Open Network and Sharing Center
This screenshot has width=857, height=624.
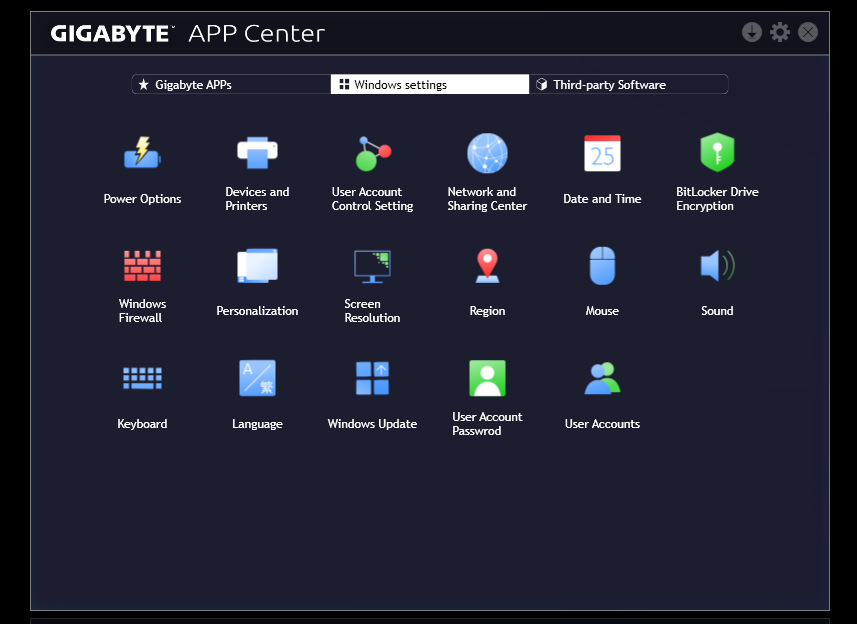pos(487,155)
